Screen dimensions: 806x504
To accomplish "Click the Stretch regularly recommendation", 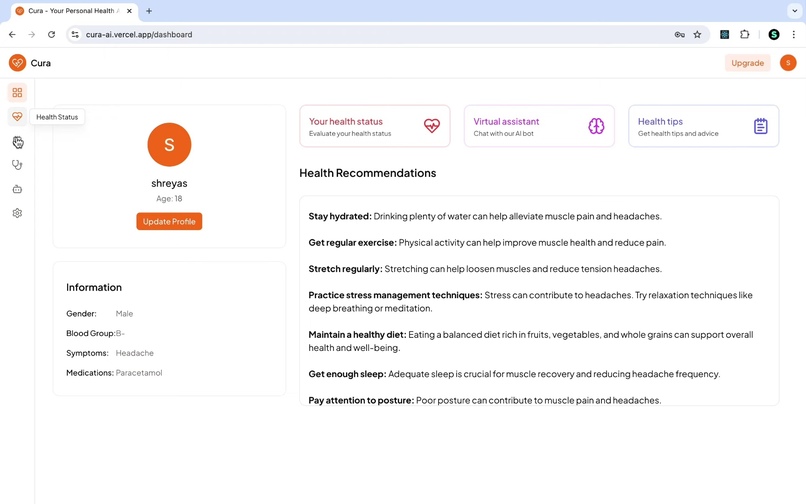I will pos(485,269).
